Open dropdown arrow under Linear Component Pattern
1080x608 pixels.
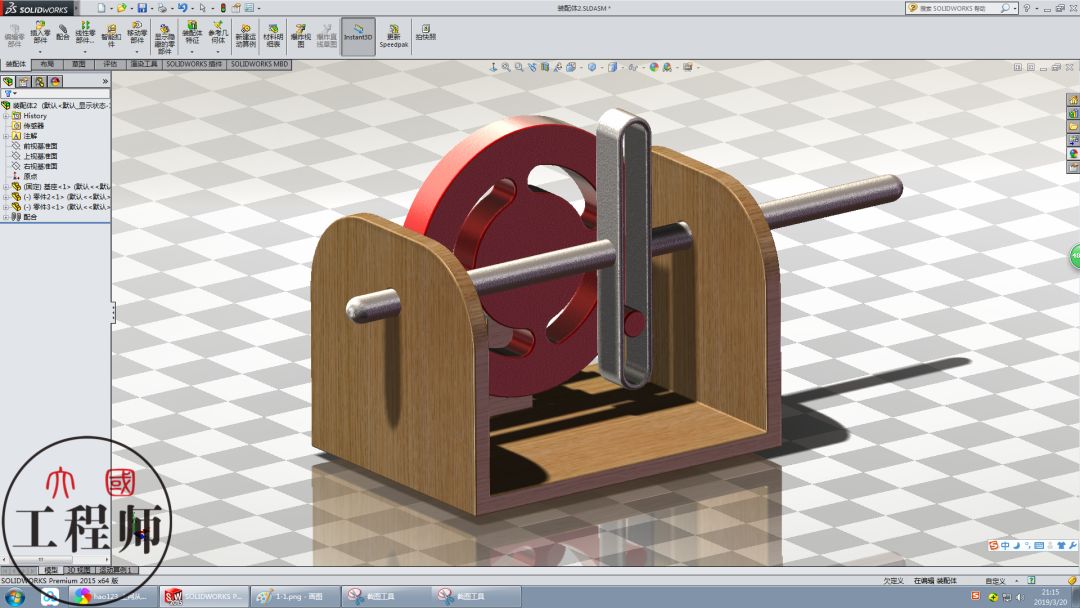tap(85, 52)
